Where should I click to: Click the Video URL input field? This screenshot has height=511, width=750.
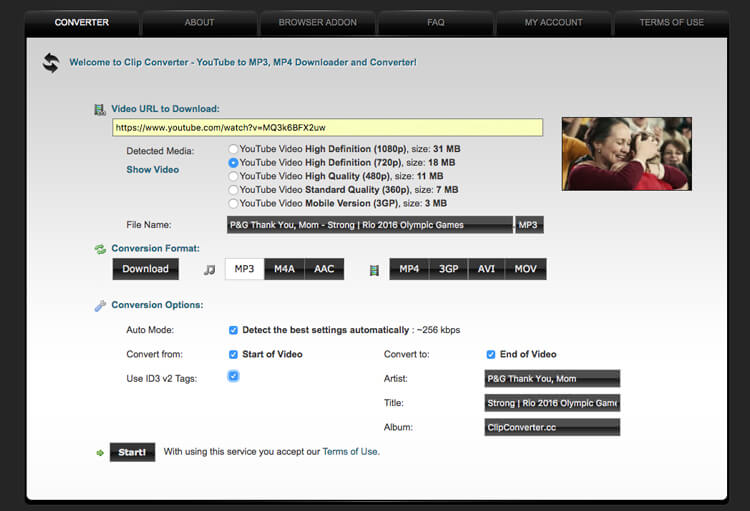(x=328, y=128)
